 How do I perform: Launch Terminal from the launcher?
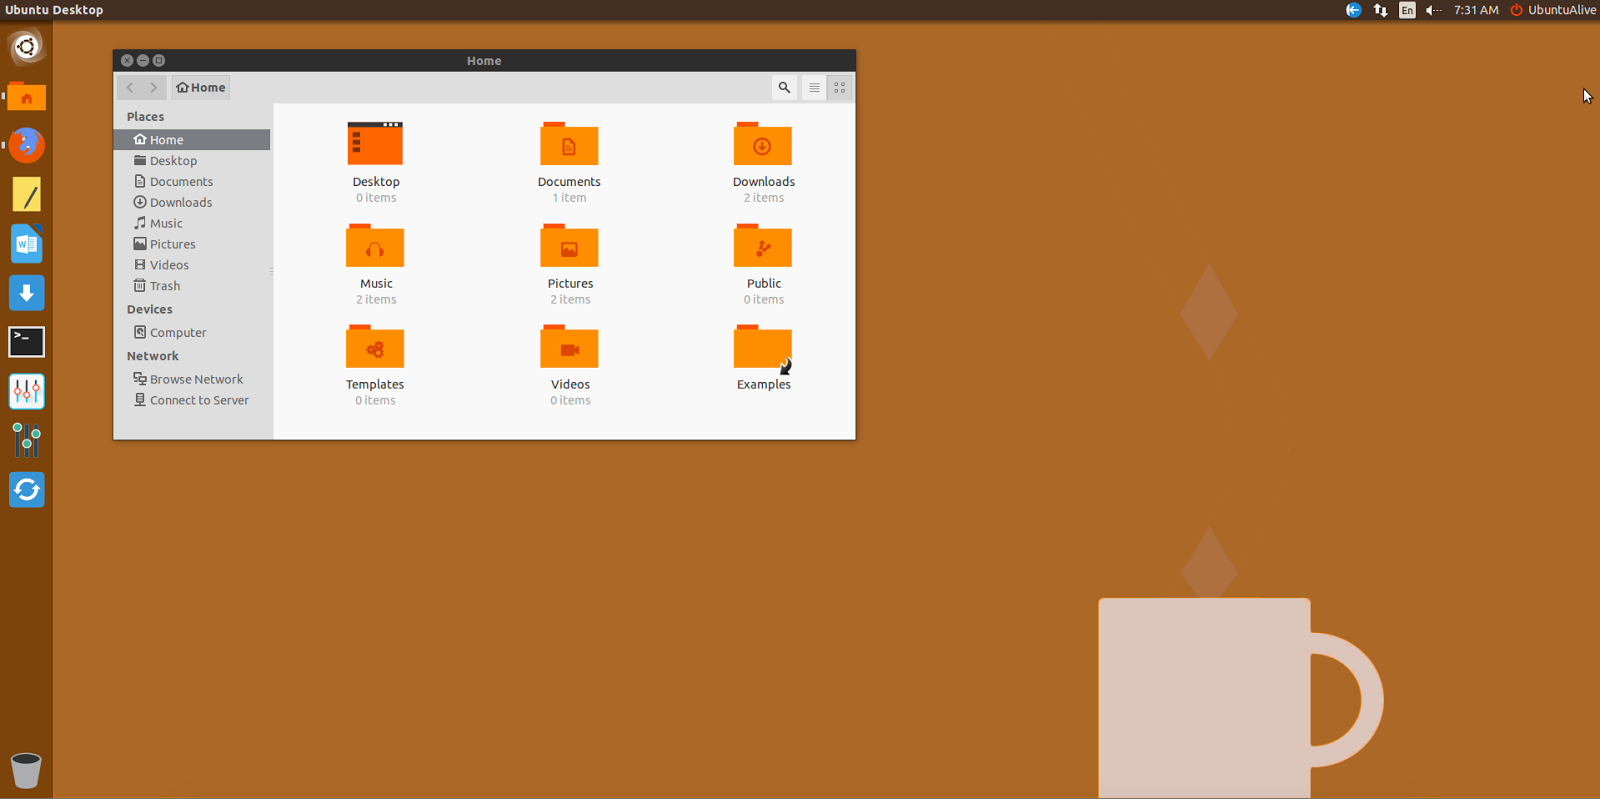27,342
